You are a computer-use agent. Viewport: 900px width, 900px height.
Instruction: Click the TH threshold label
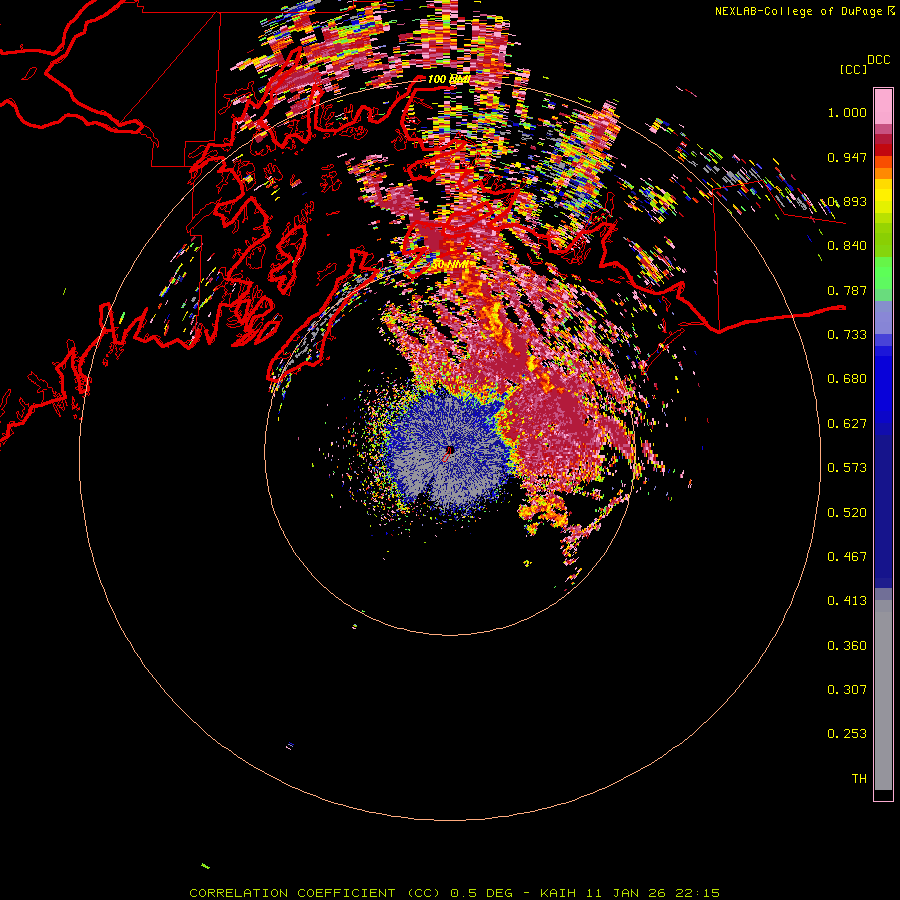click(x=859, y=779)
